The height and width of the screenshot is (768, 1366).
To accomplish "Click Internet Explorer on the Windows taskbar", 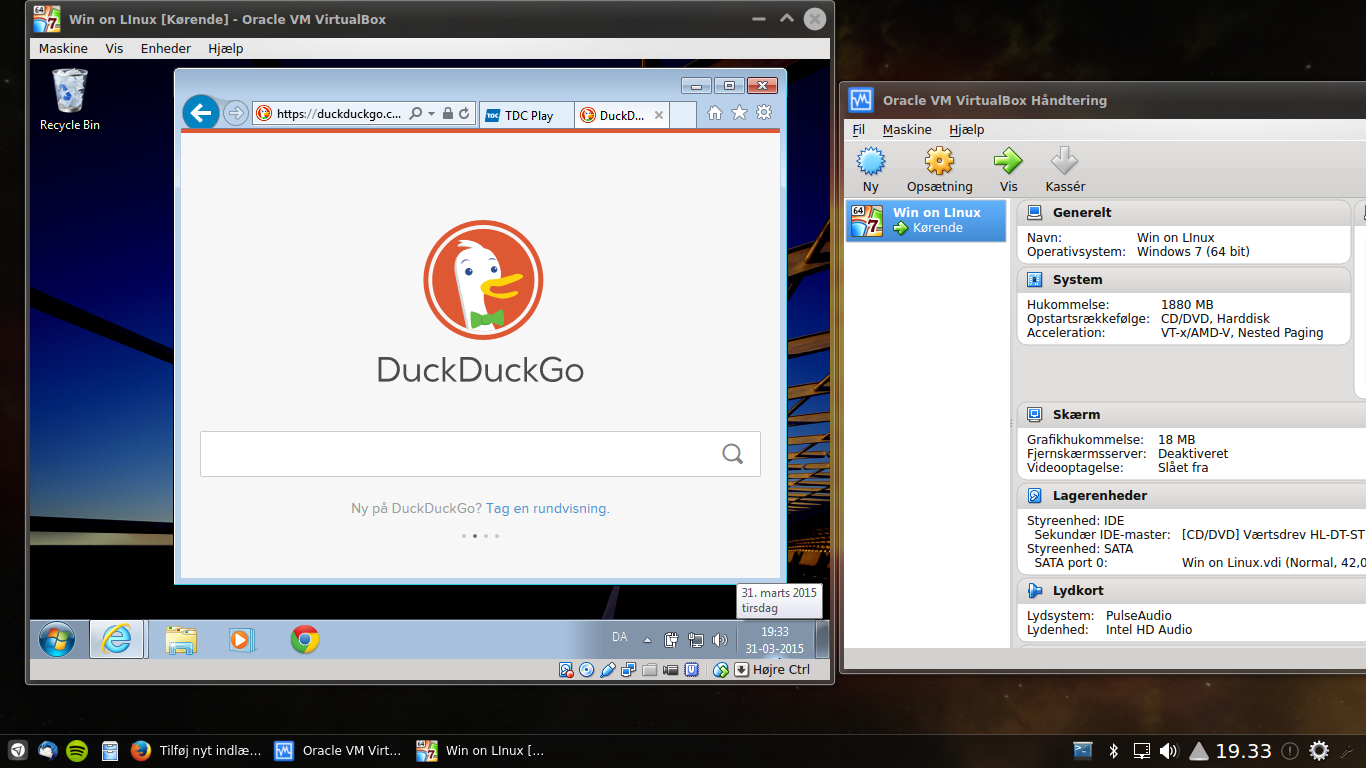I will [x=117, y=639].
